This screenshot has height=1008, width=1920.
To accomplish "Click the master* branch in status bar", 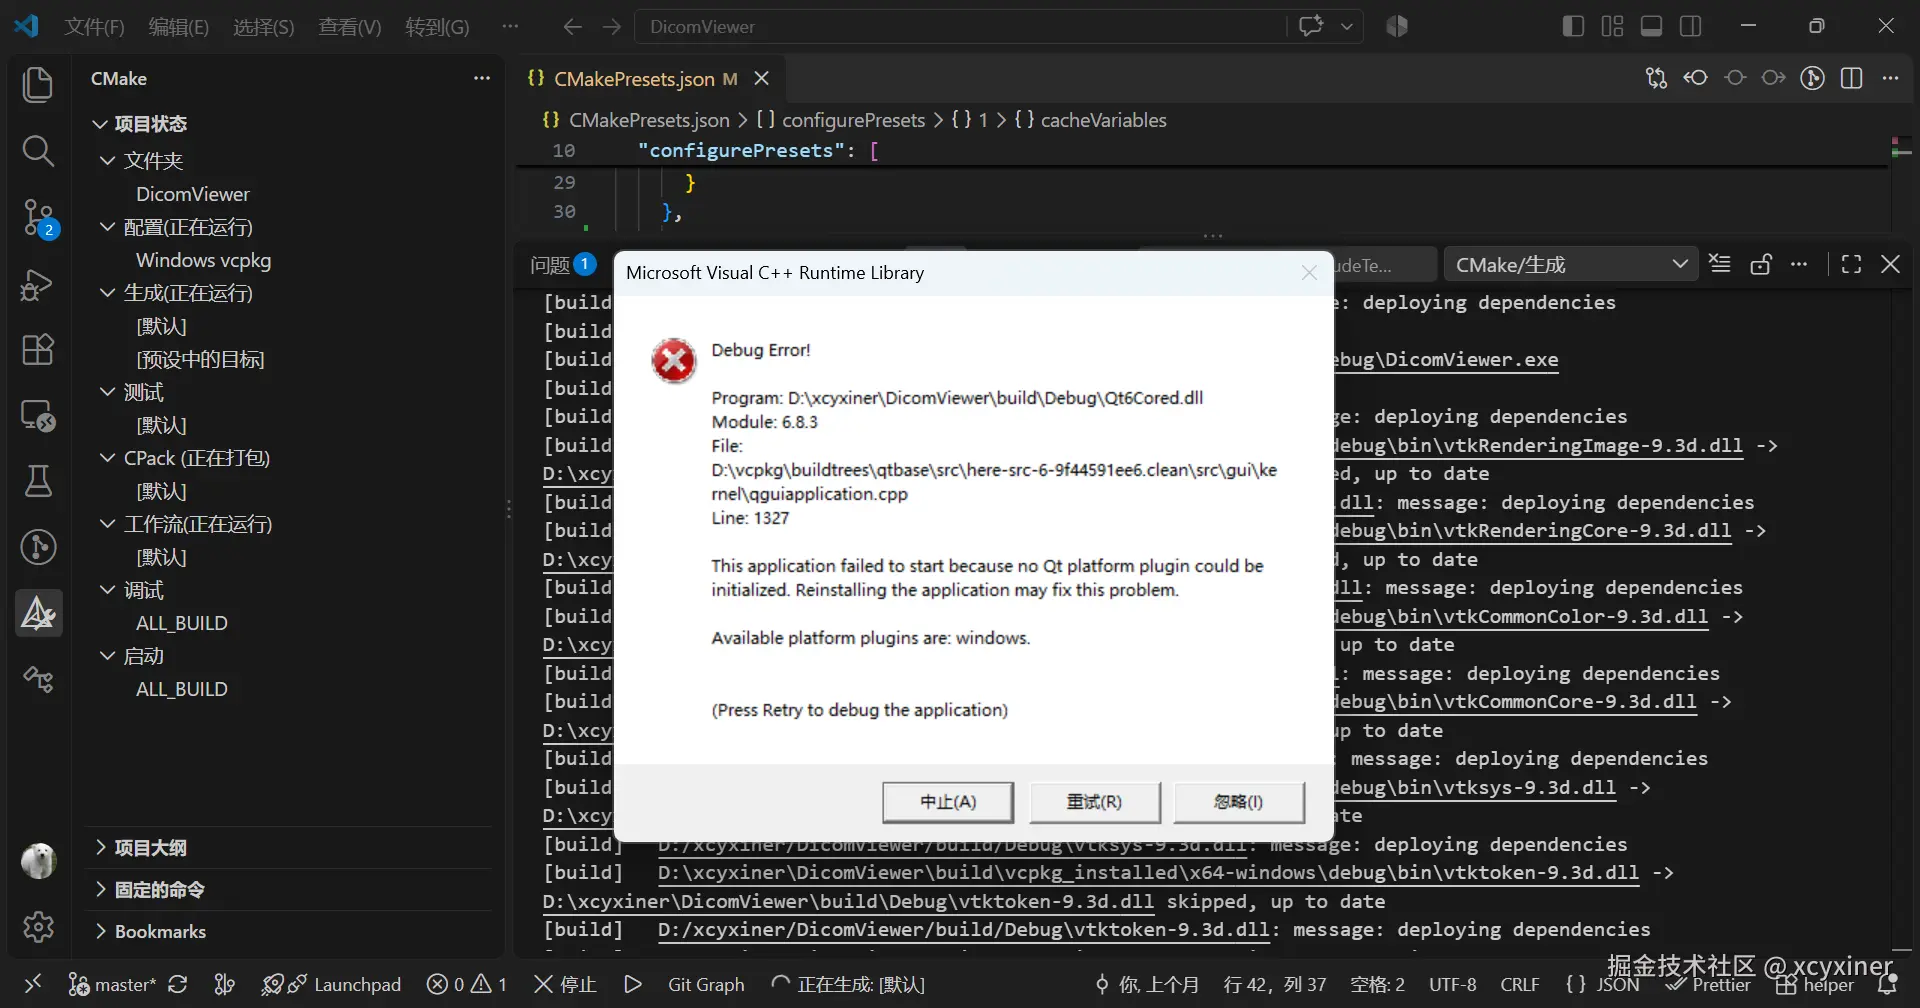I will tap(112, 984).
